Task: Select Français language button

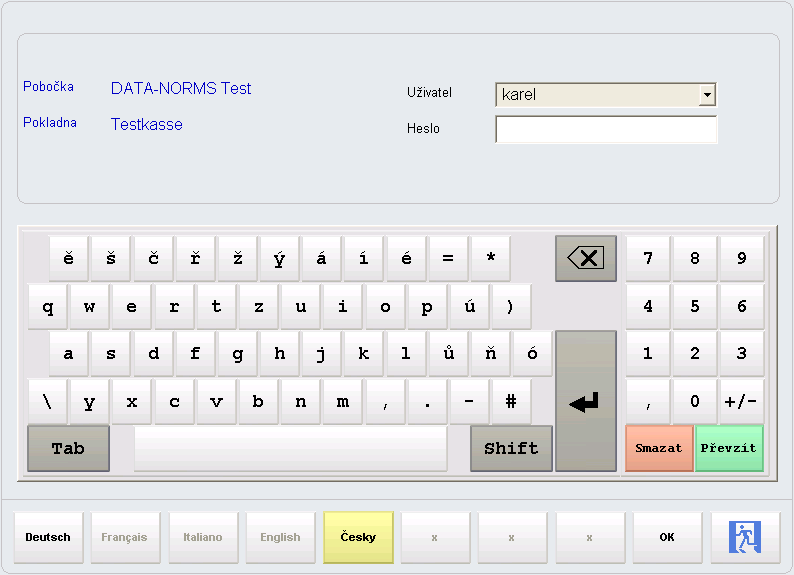Action: (125, 537)
